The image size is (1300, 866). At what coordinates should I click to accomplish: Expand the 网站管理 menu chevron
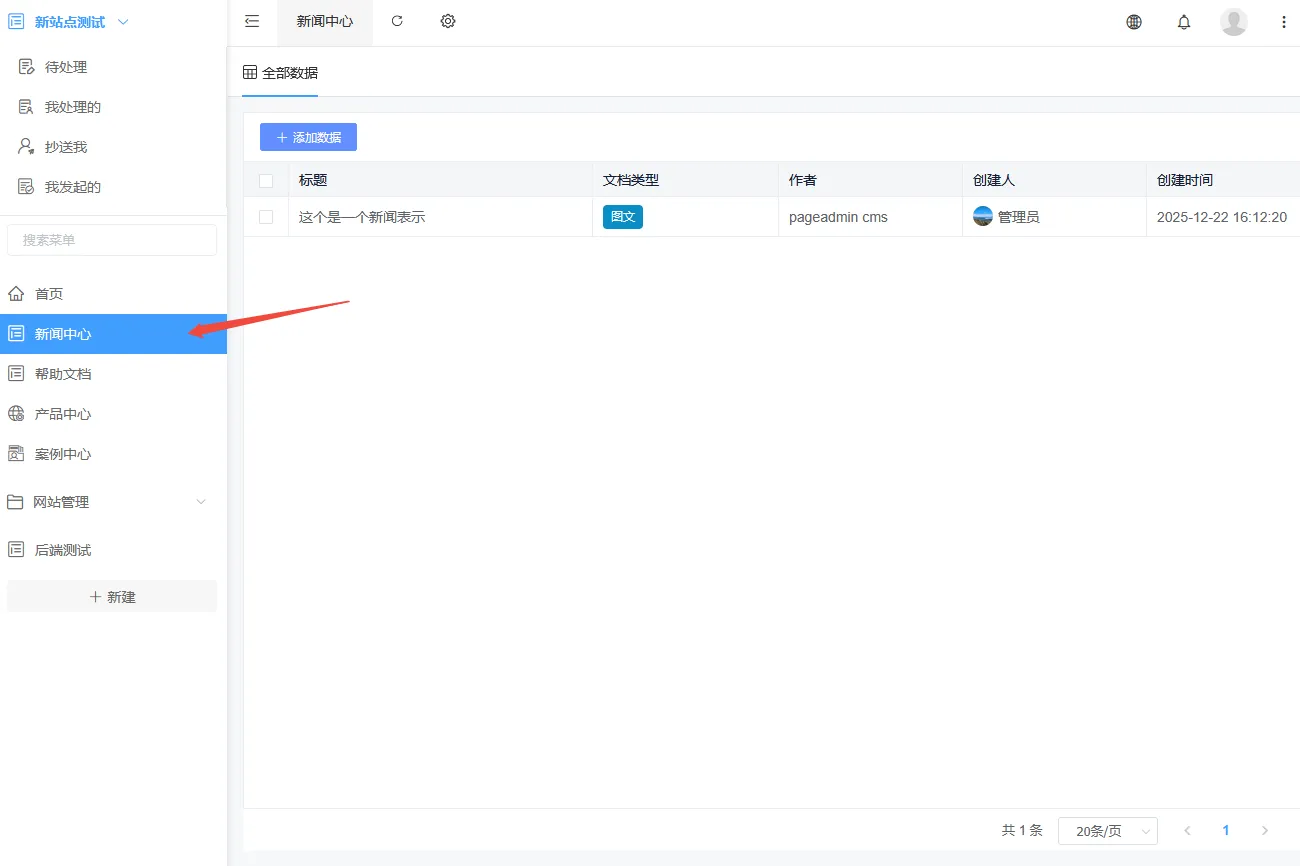[201, 501]
